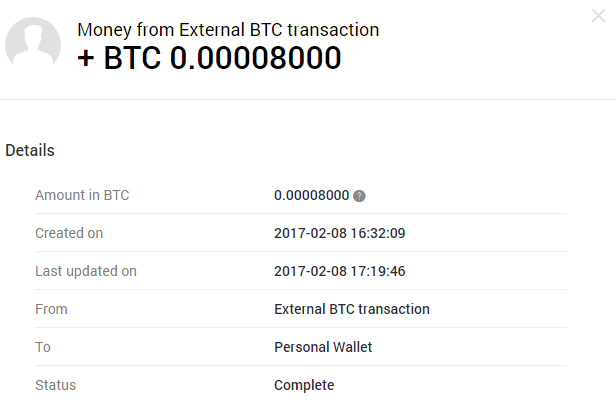Select the large 0.00008000 header amount
616x402 pixels.
[255, 58]
